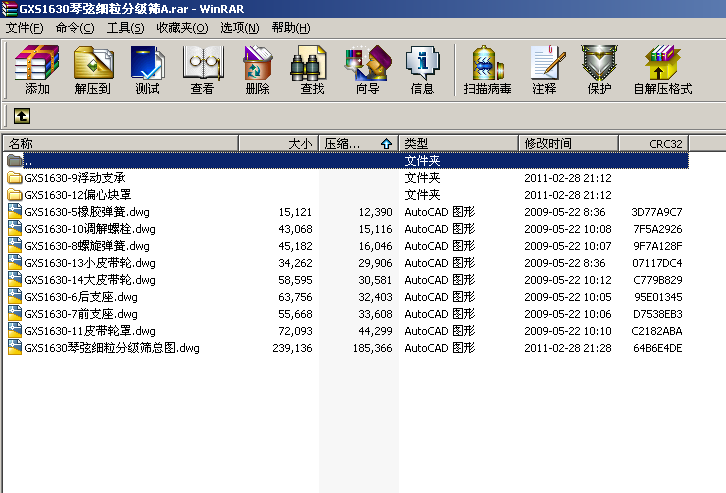Select file GXS1630-8螺旋弹簧.dwg
The image size is (726, 493).
(87, 246)
